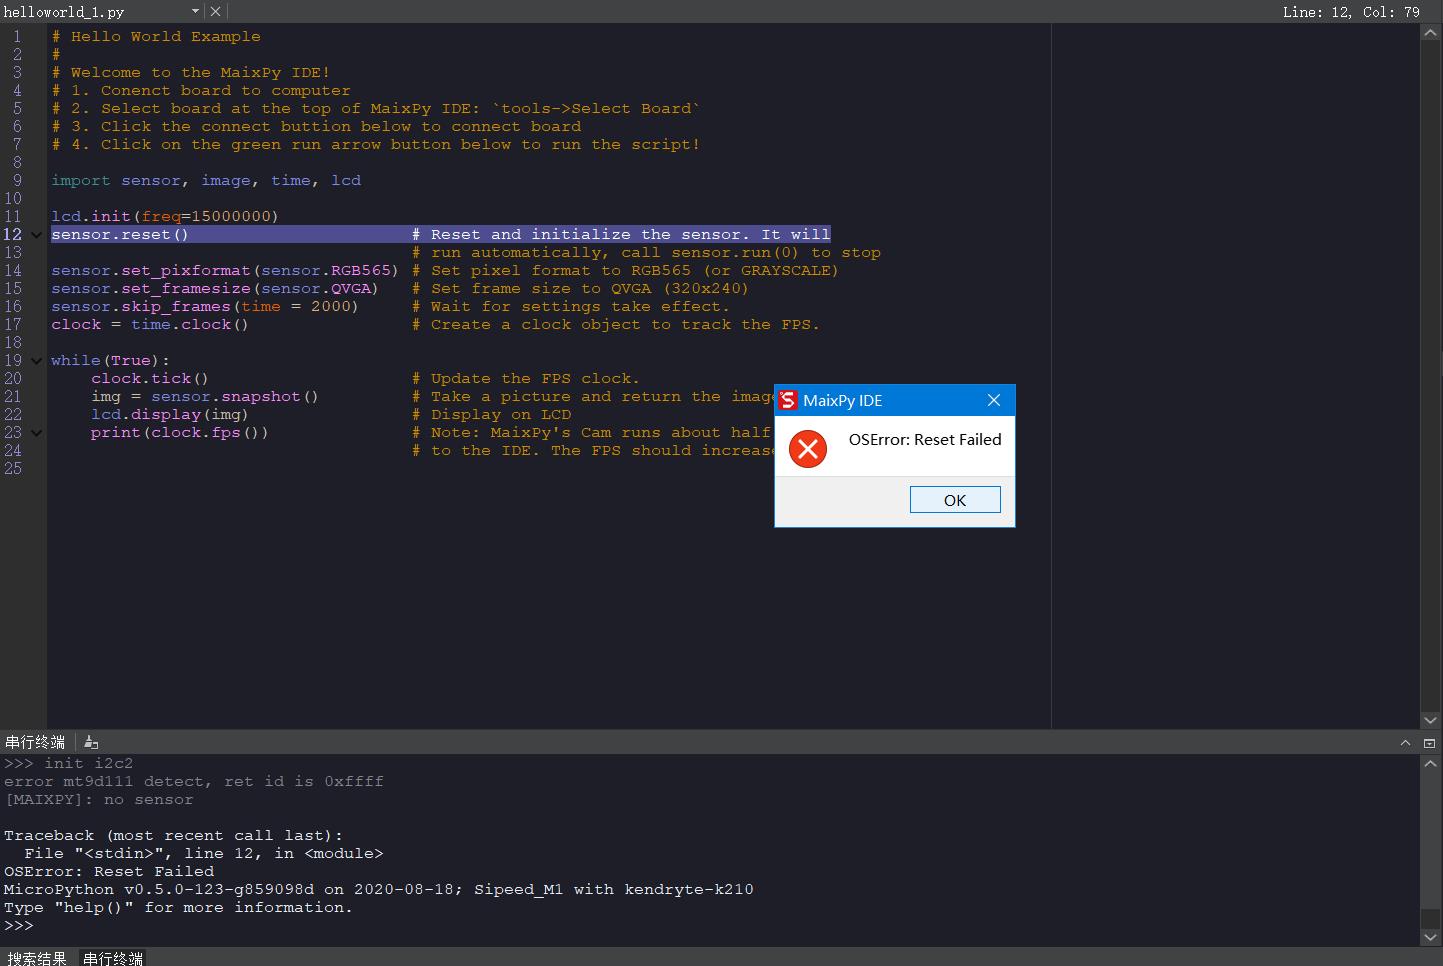
Task: Click the editor scrollbar up arrow
Action: (1430, 33)
